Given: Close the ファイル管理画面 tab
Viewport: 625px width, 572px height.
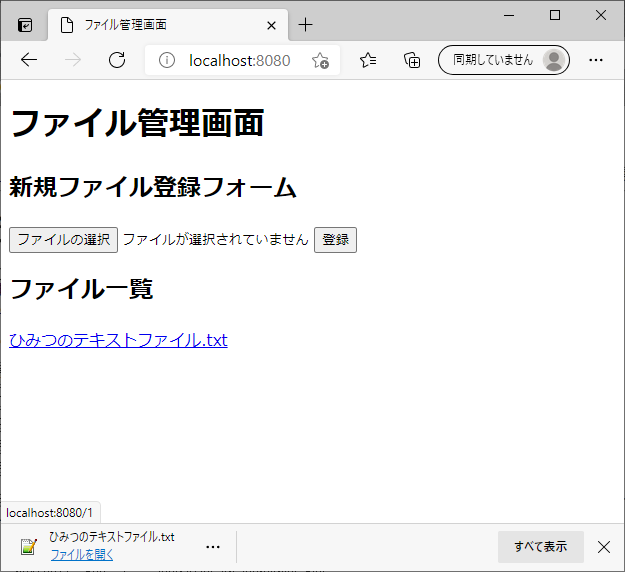Looking at the screenshot, I should 271,26.
